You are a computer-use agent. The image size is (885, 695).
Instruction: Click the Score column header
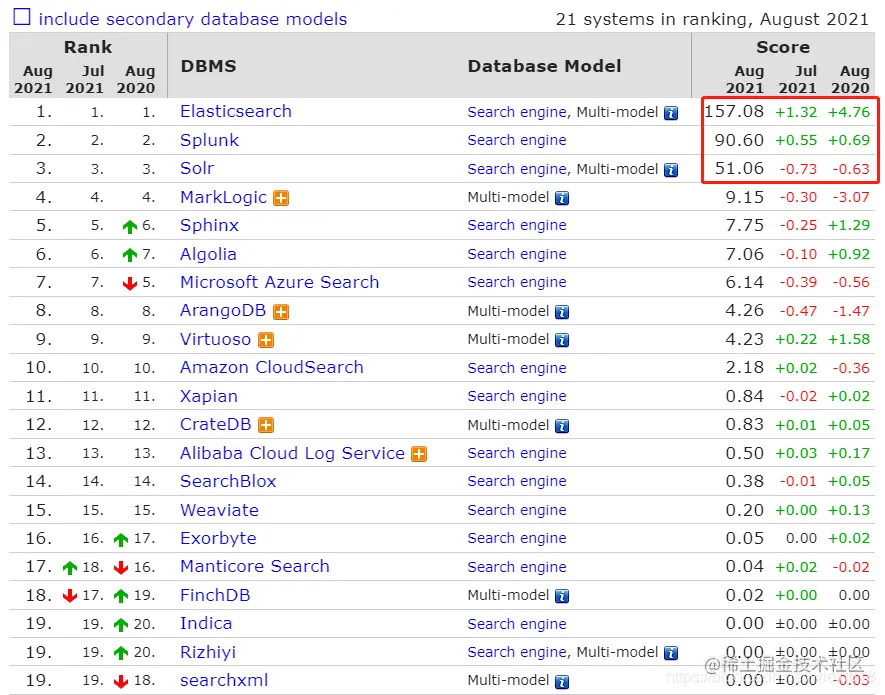point(783,47)
